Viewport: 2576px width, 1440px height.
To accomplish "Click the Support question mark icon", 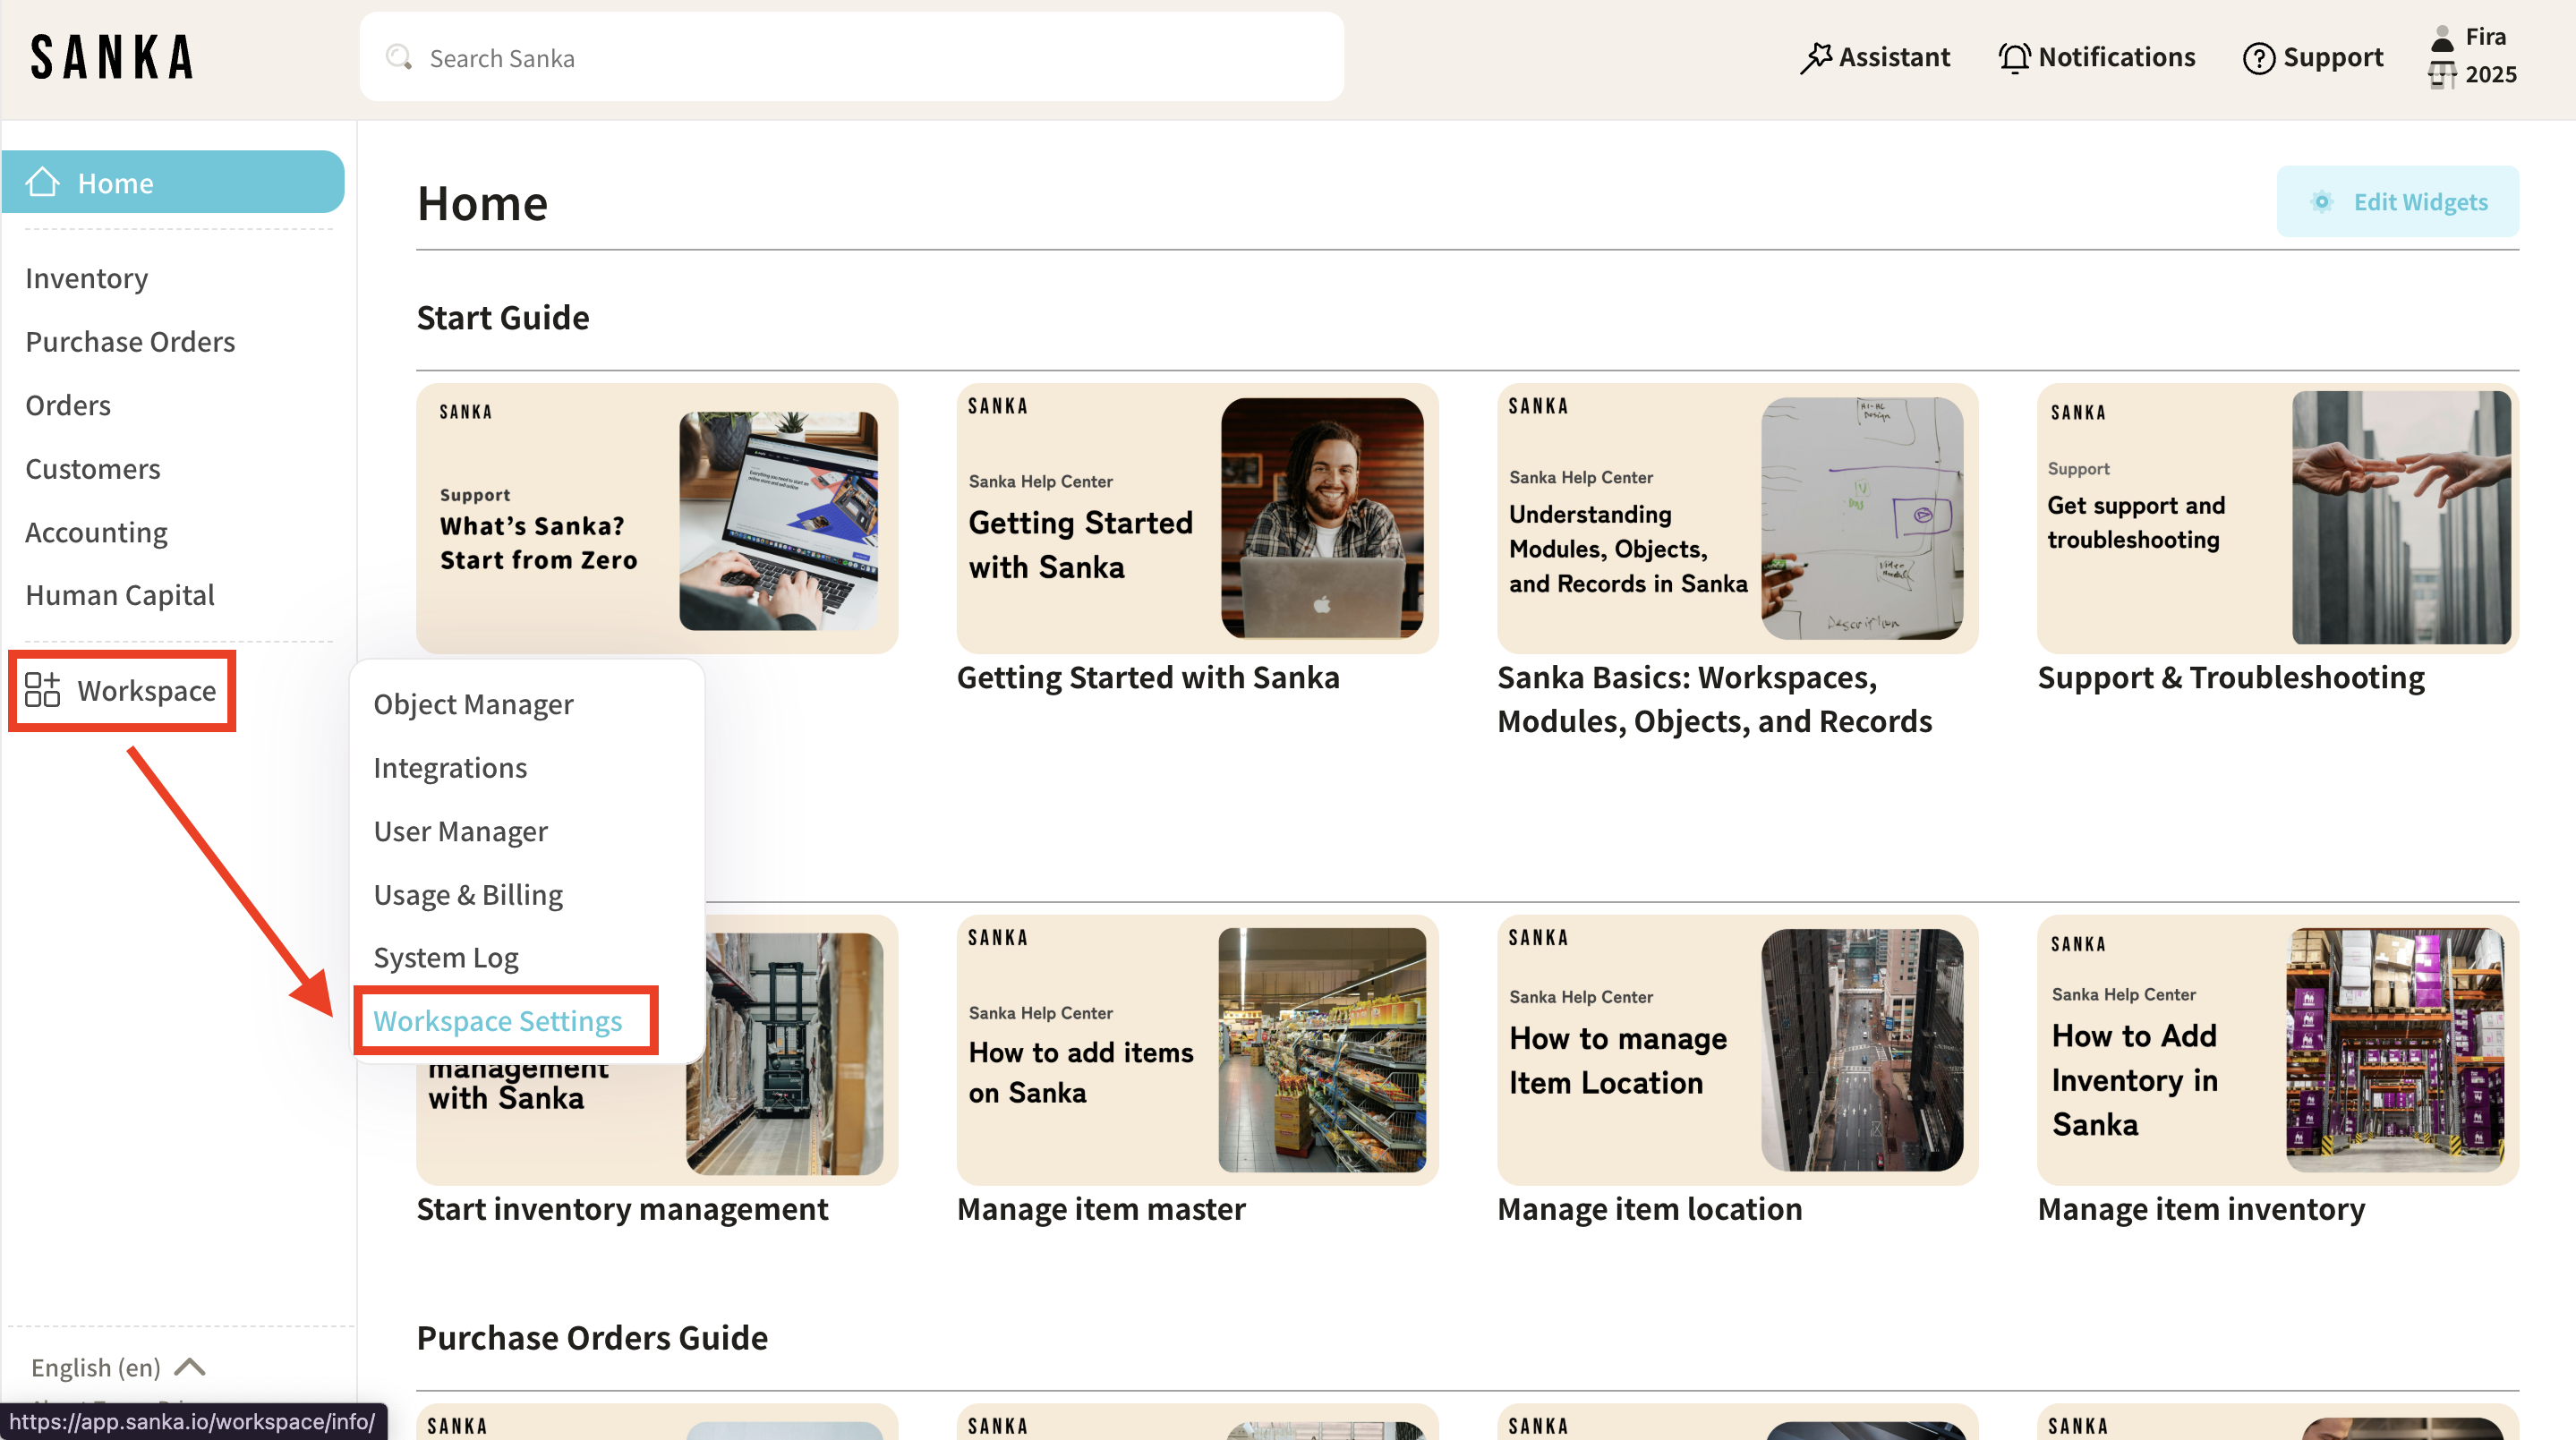I will pos(2258,58).
